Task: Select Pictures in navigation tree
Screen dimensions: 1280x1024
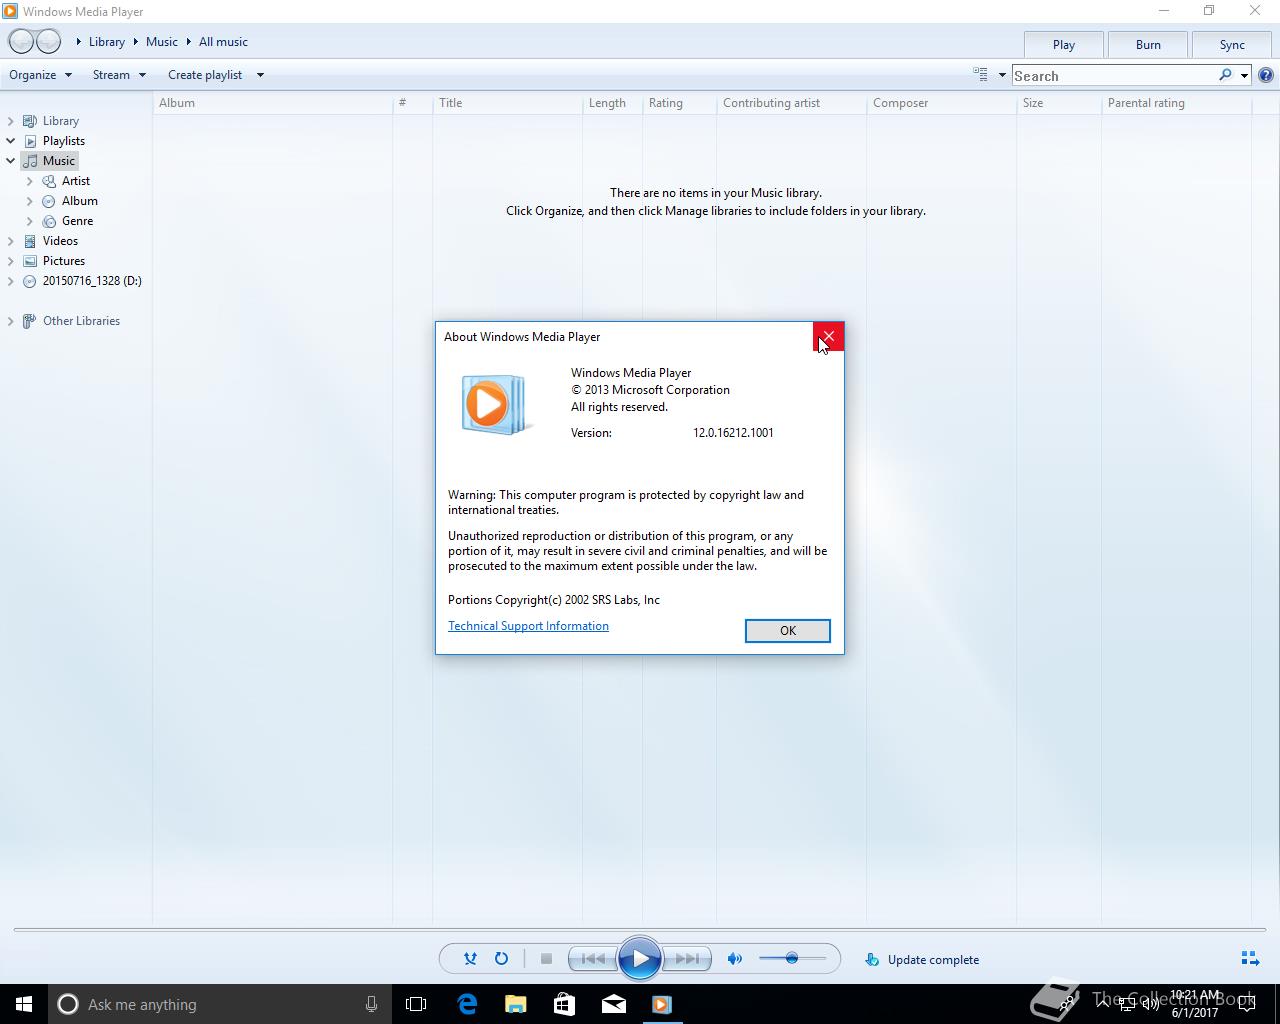Action: click(63, 261)
